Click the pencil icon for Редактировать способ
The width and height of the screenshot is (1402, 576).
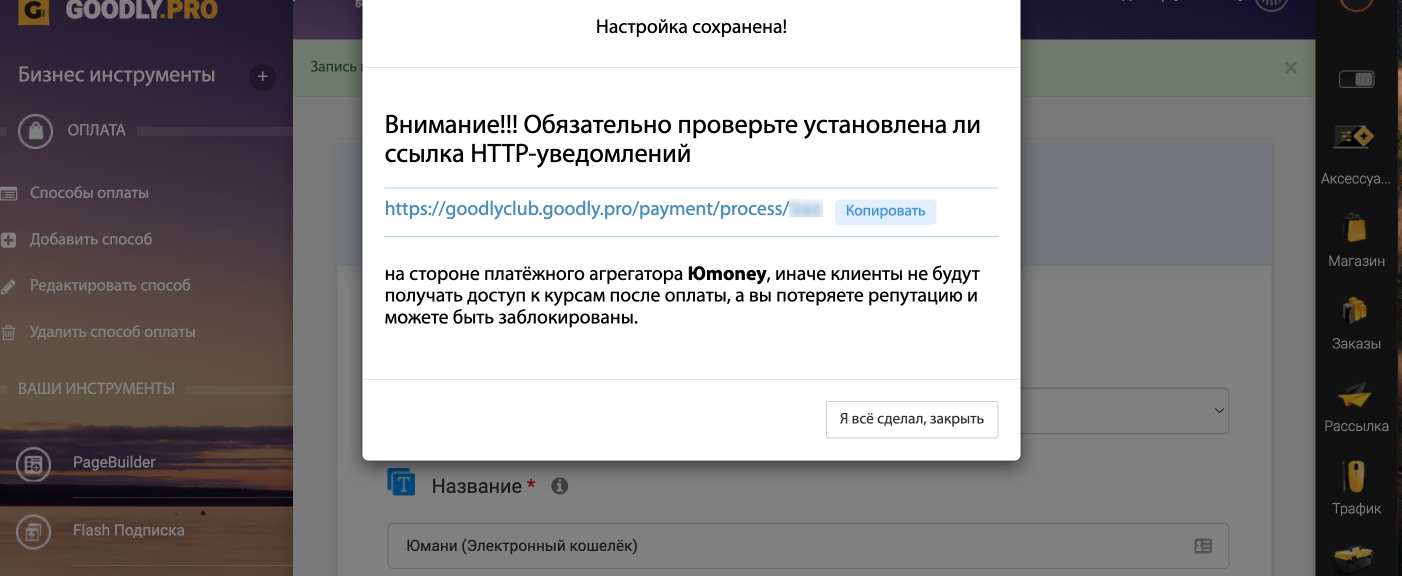tap(9, 285)
